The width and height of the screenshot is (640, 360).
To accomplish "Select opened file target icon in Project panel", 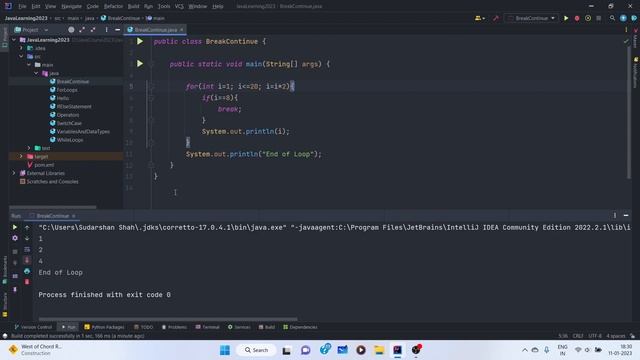I will (71, 30).
